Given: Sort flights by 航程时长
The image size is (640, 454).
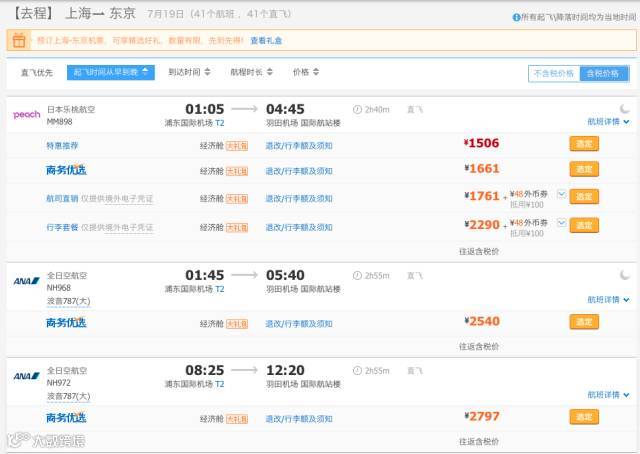Looking at the screenshot, I should [x=251, y=72].
